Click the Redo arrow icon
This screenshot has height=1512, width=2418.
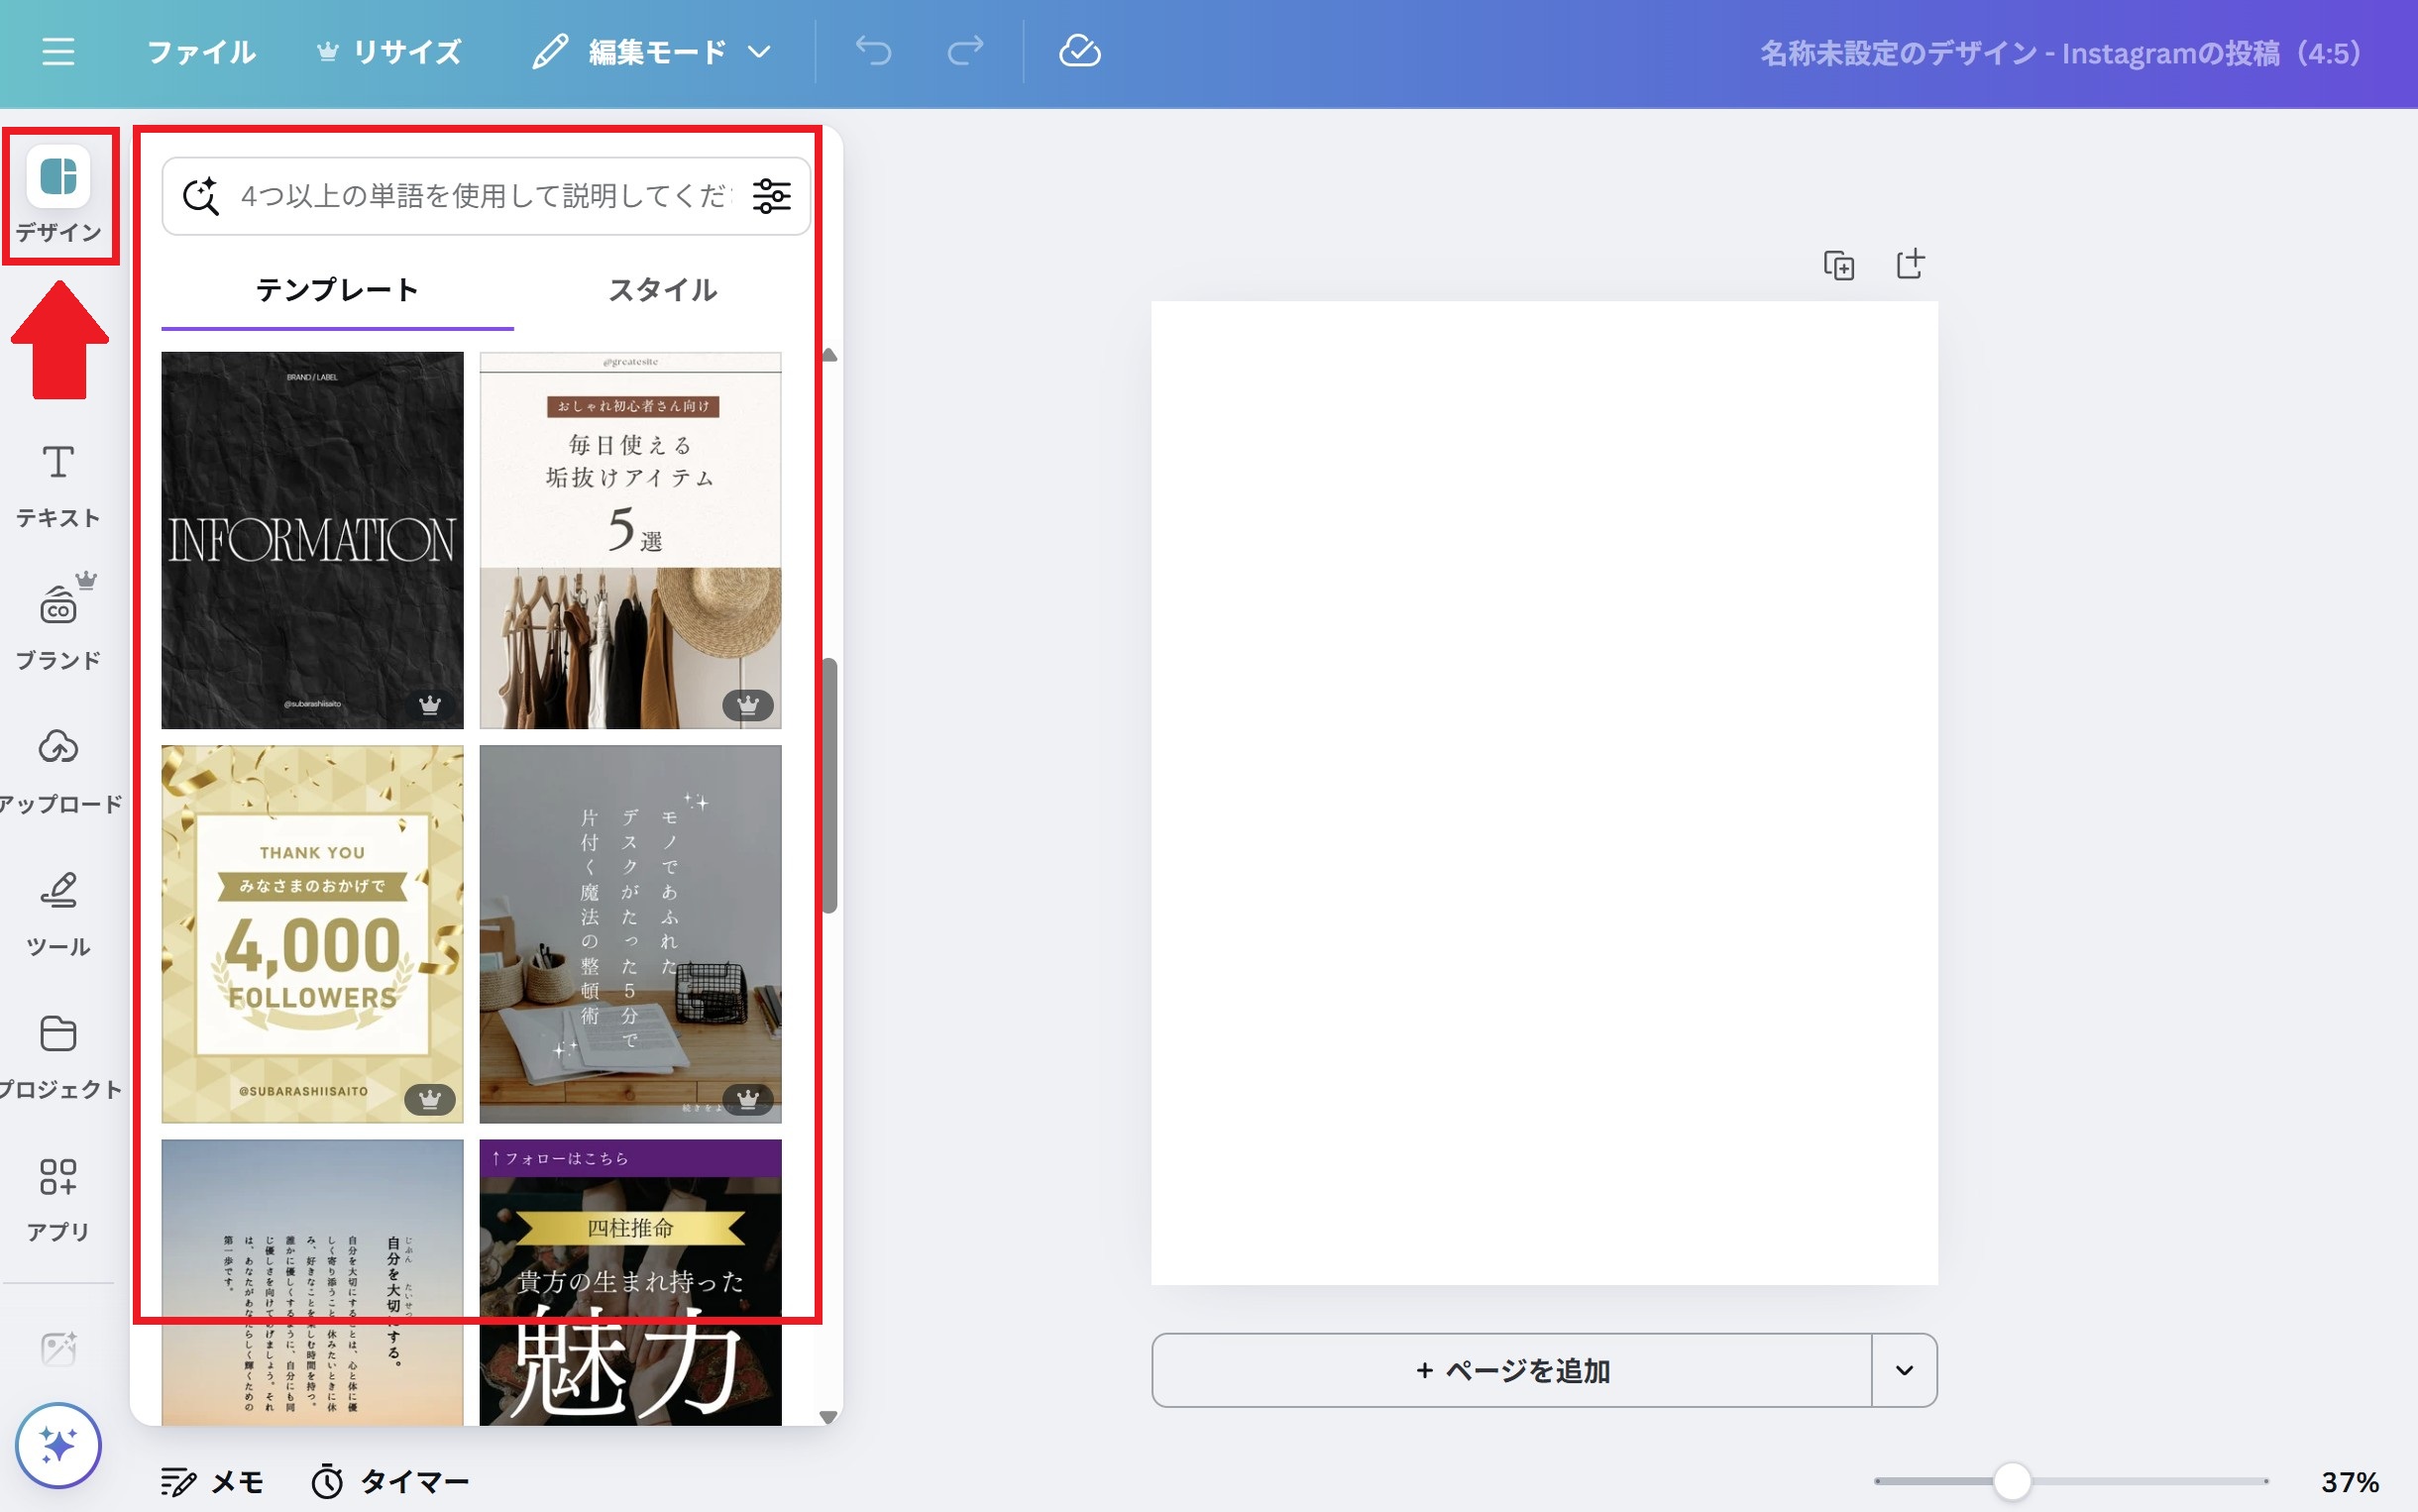coord(964,51)
